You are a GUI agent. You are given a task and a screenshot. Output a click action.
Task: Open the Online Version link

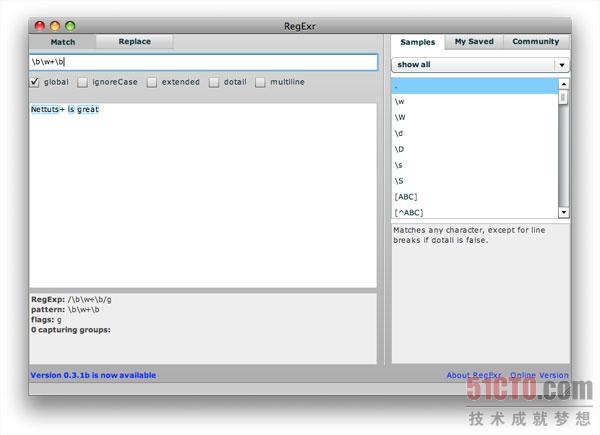(539, 375)
